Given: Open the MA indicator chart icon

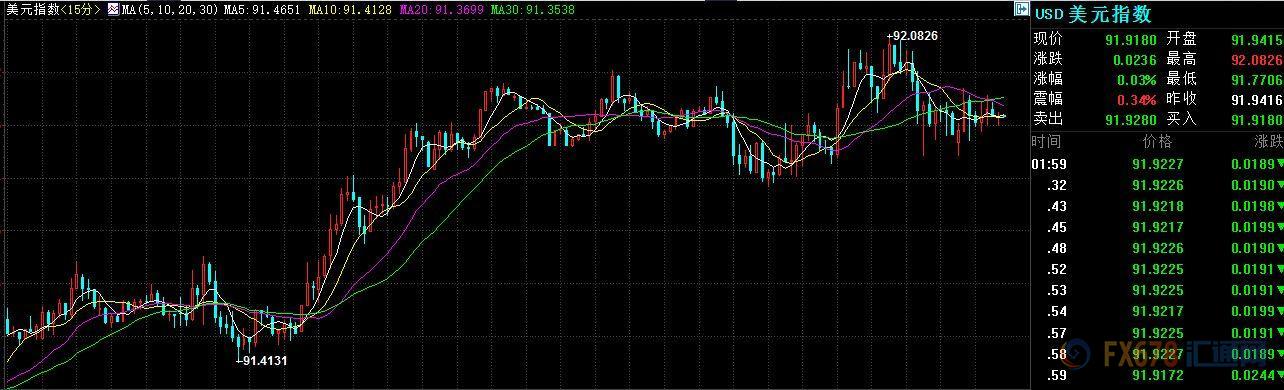Looking at the screenshot, I should coord(112,10).
